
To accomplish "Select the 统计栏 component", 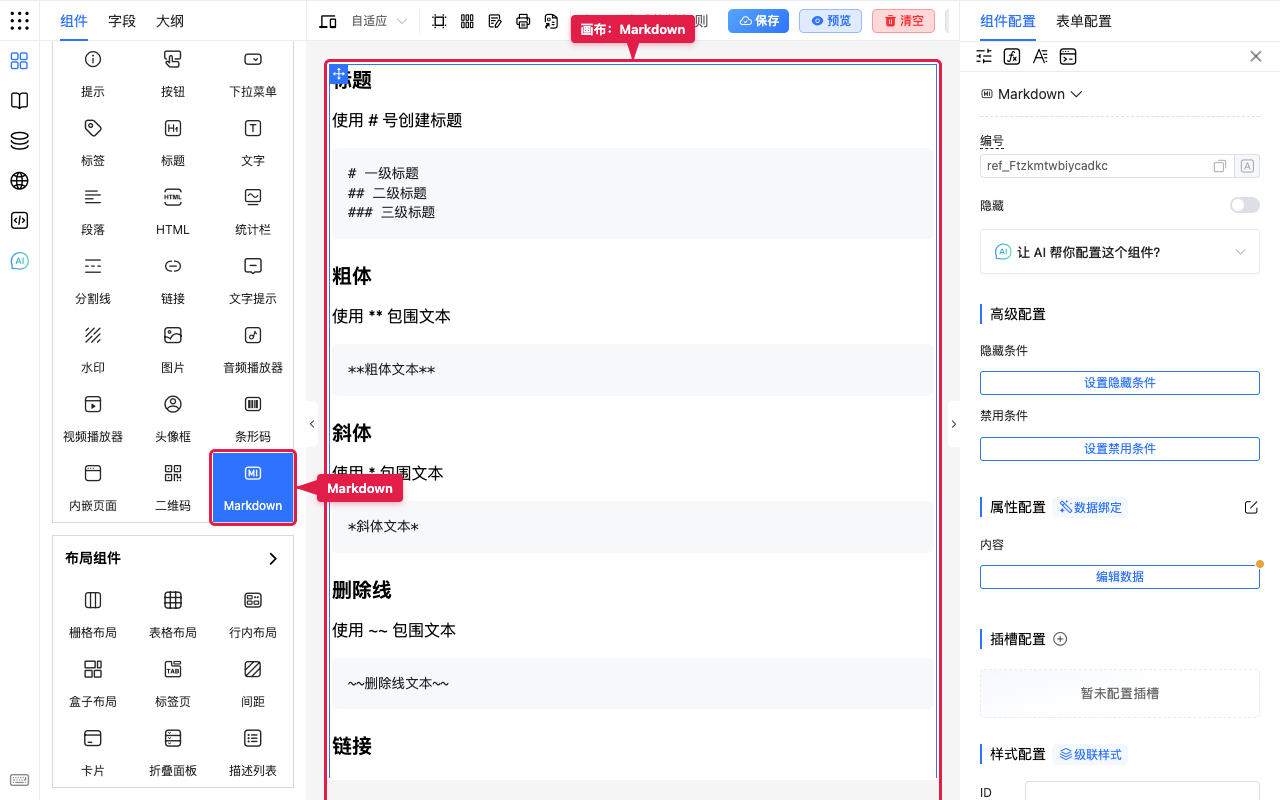I will click(253, 211).
